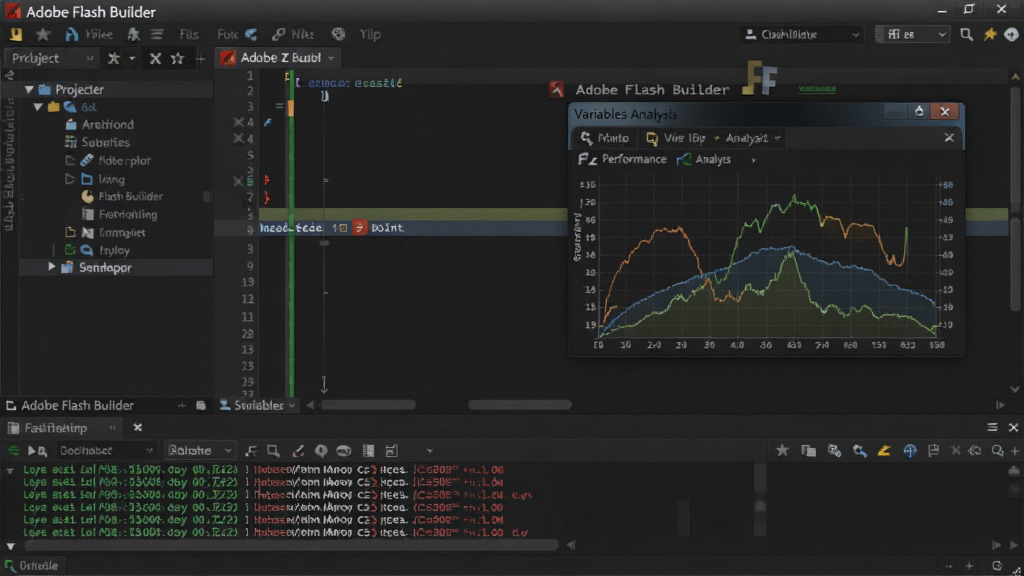Click the green back arrow in console toolbar

(12, 451)
